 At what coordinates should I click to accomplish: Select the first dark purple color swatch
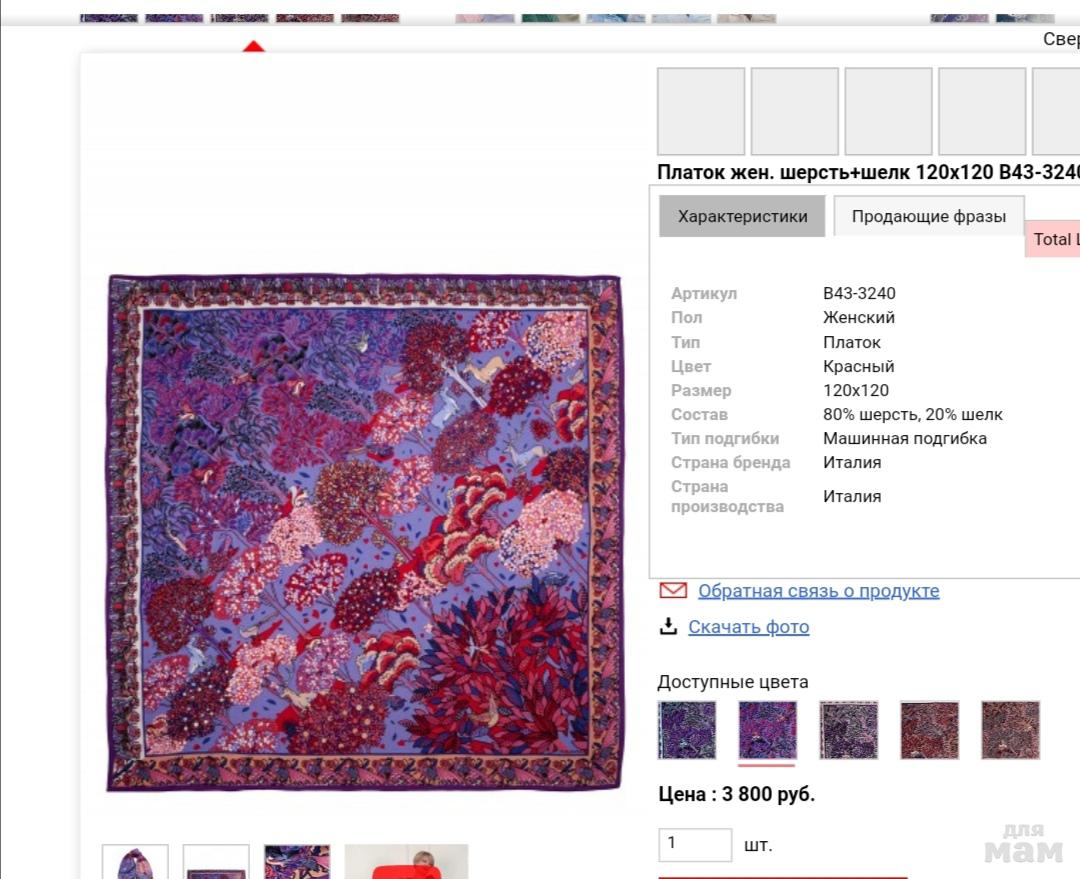click(687, 730)
